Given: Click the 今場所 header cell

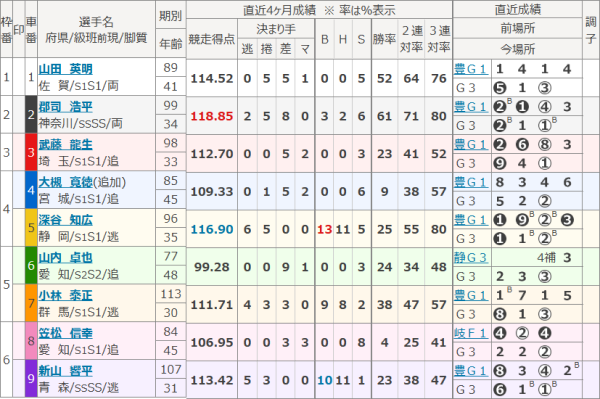Looking at the screenshot, I should click(517, 49).
